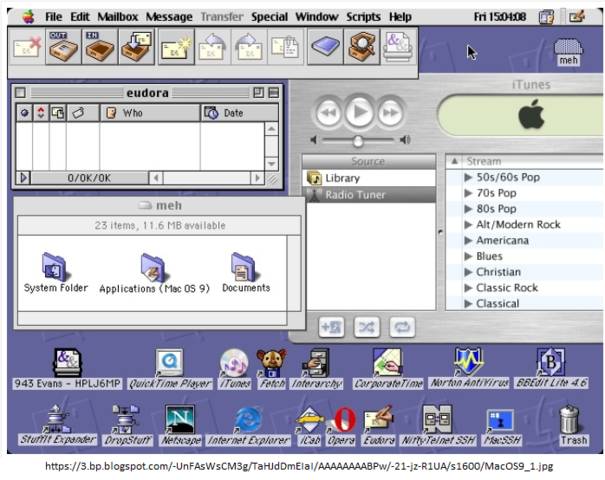Image resolution: width=605 pixels, height=480 pixels.
Task: Expand the 50s/60s Pop stream category
Action: [468, 177]
